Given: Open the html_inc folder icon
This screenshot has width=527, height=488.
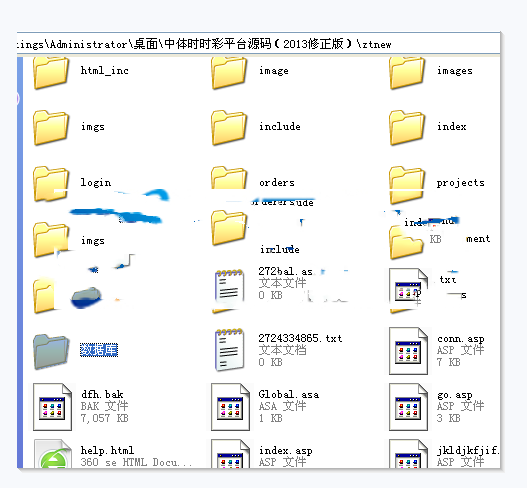Looking at the screenshot, I should tap(51, 73).
